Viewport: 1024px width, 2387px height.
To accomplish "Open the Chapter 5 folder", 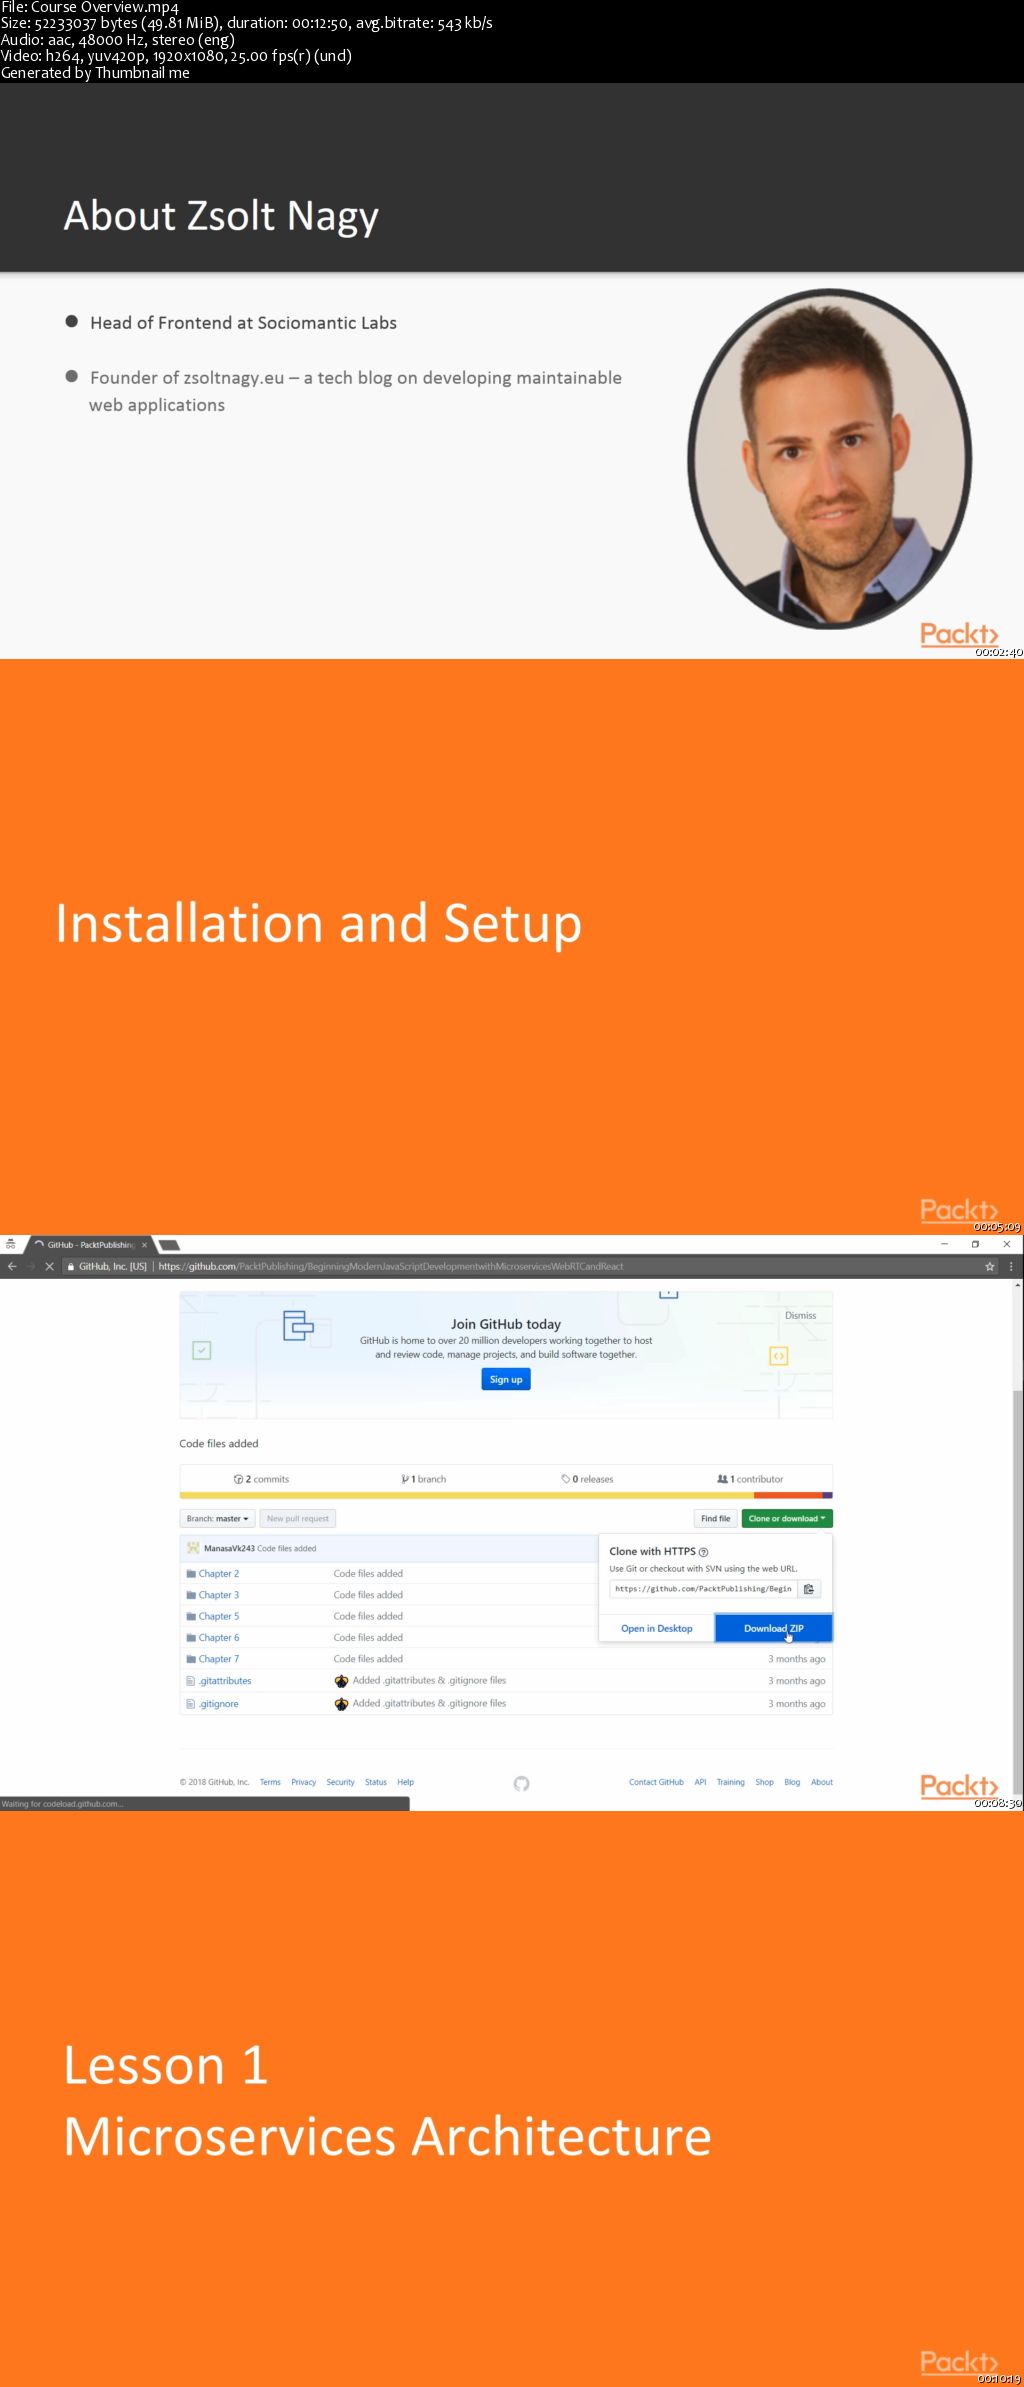I will pyautogui.click(x=218, y=1616).
